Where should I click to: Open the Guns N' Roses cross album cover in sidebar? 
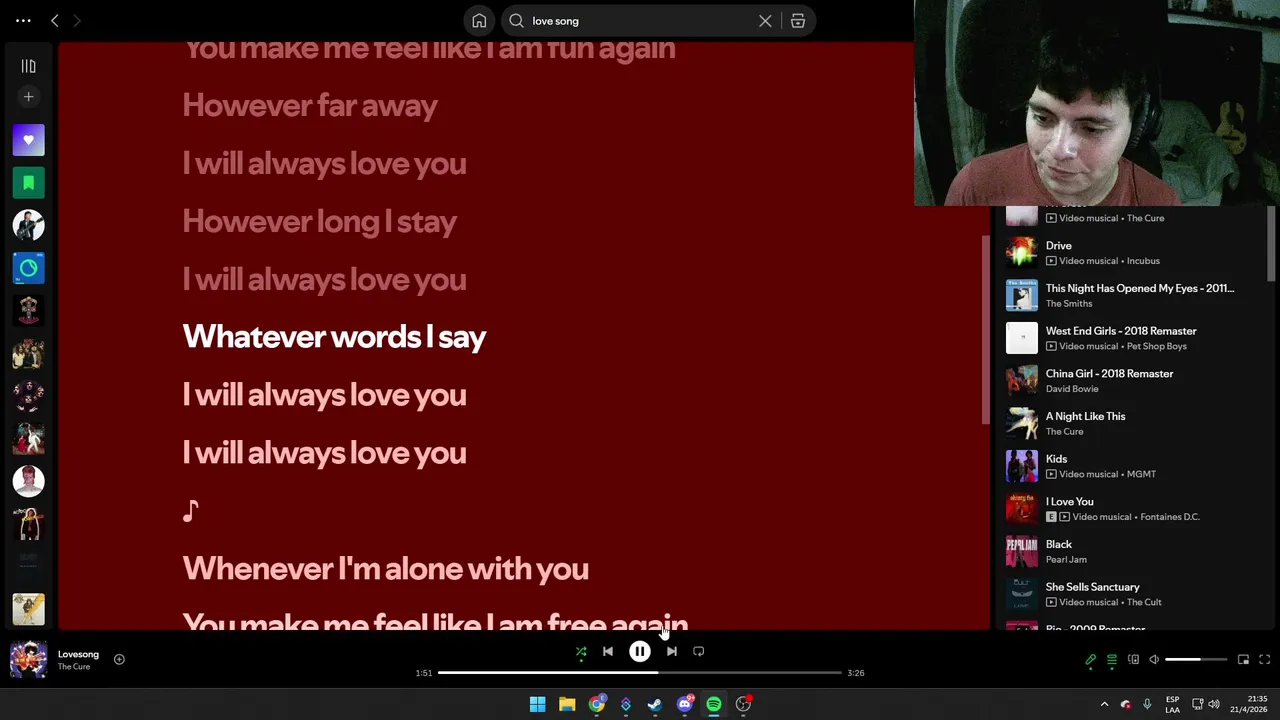pos(28,311)
